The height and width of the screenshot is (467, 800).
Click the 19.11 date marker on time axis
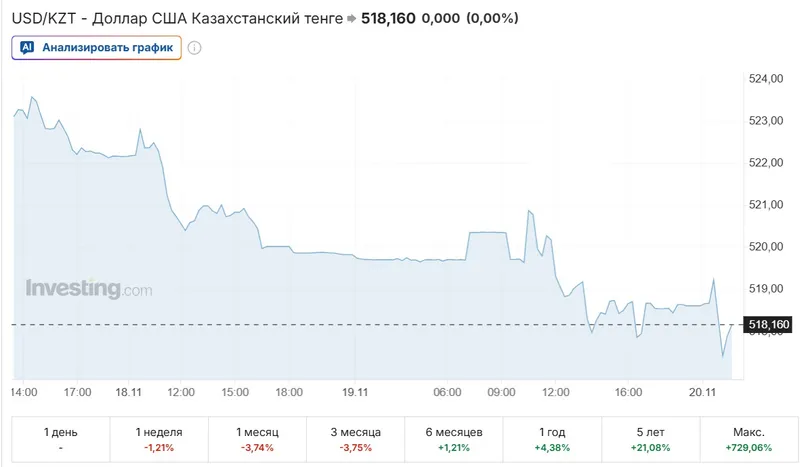354,392
